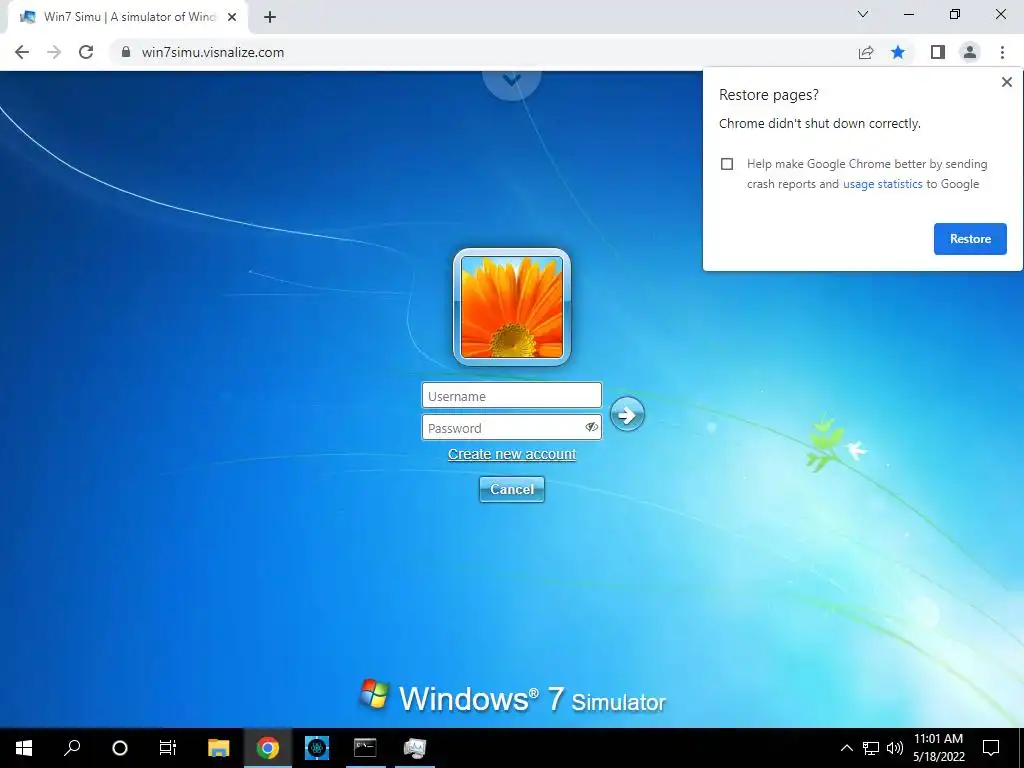This screenshot has height=768, width=1024.
Task: Switch to Chrome in taskbar
Action: (268, 748)
